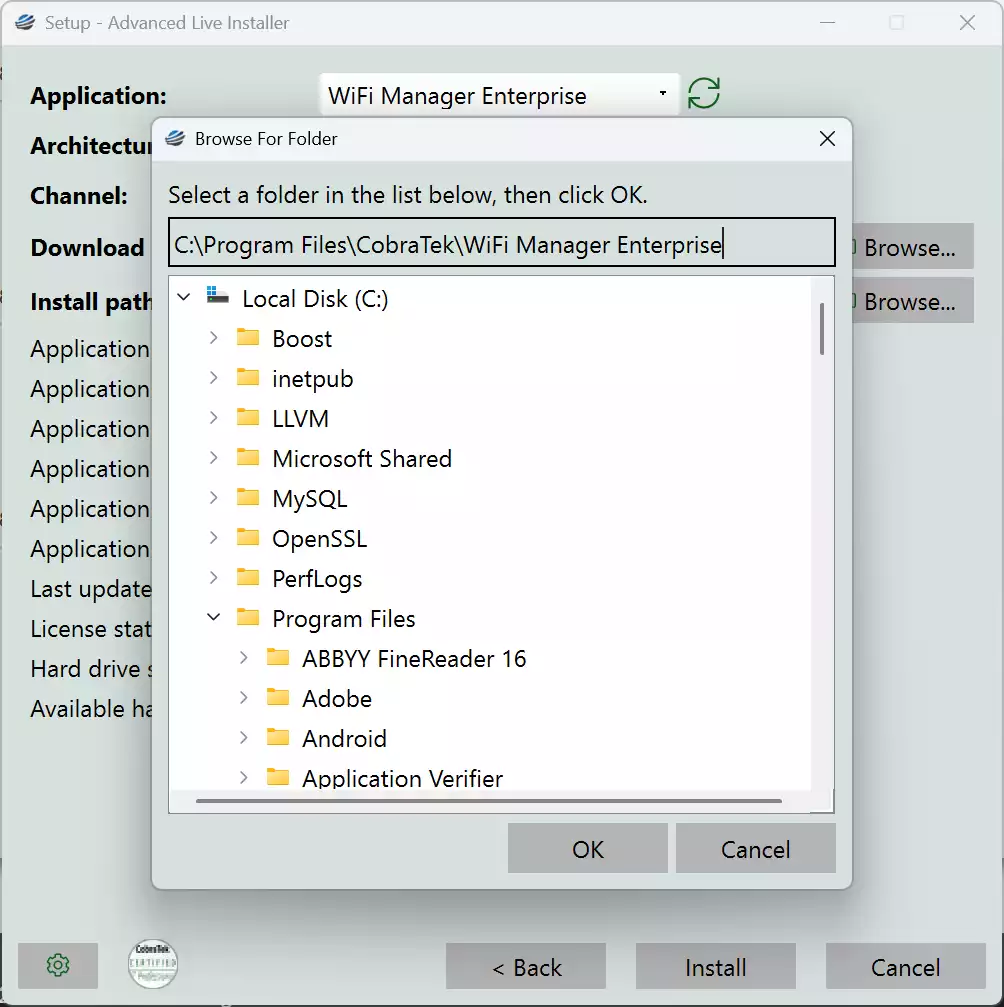1004x1007 pixels.
Task: Expand the Microsoft Shared folder chevron
Action: (214, 457)
